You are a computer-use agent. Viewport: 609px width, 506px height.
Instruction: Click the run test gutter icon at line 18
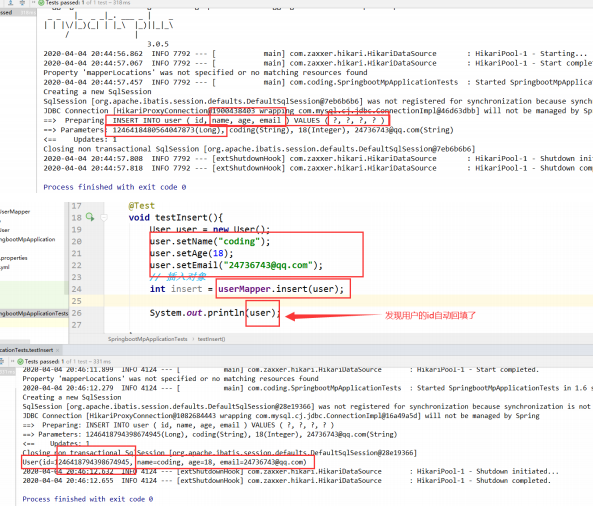90,217
